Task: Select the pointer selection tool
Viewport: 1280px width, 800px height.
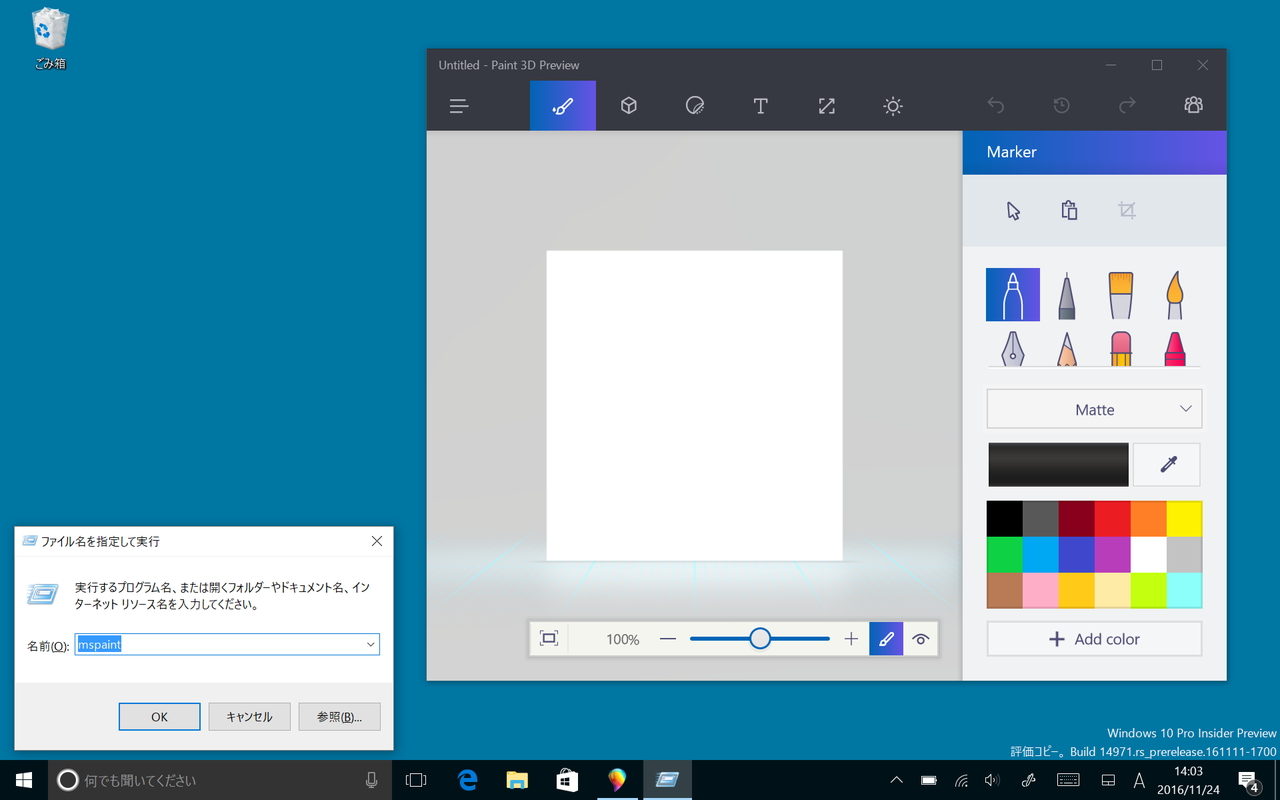Action: click(1013, 211)
